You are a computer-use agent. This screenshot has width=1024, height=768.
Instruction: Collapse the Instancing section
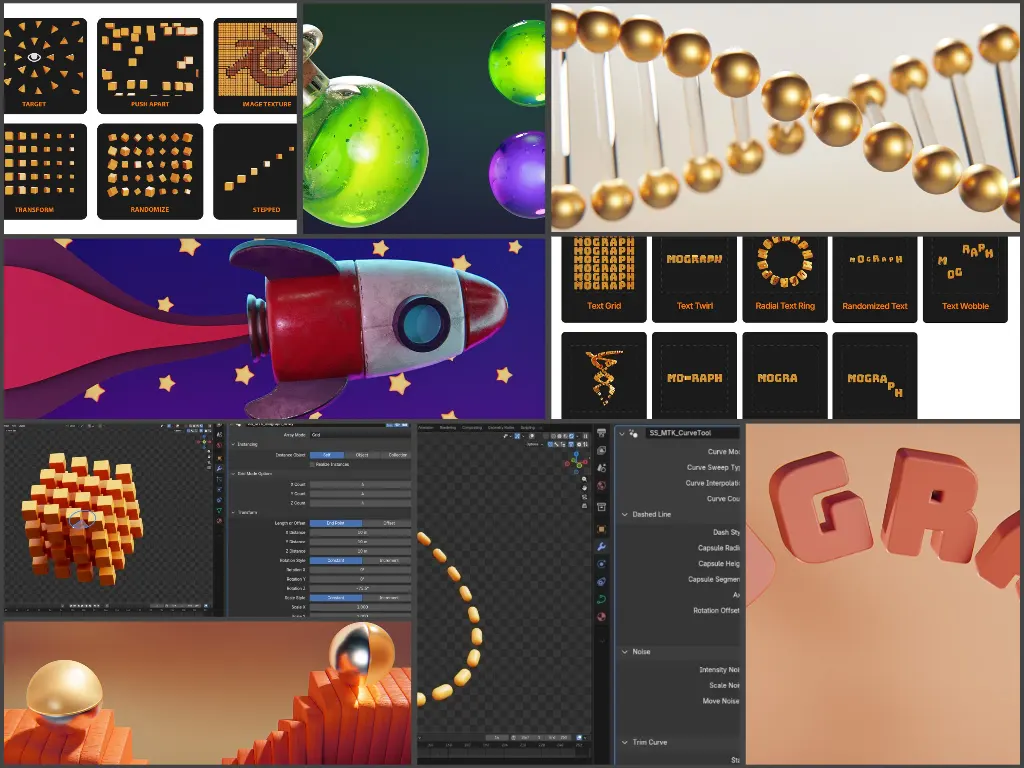[x=233, y=444]
